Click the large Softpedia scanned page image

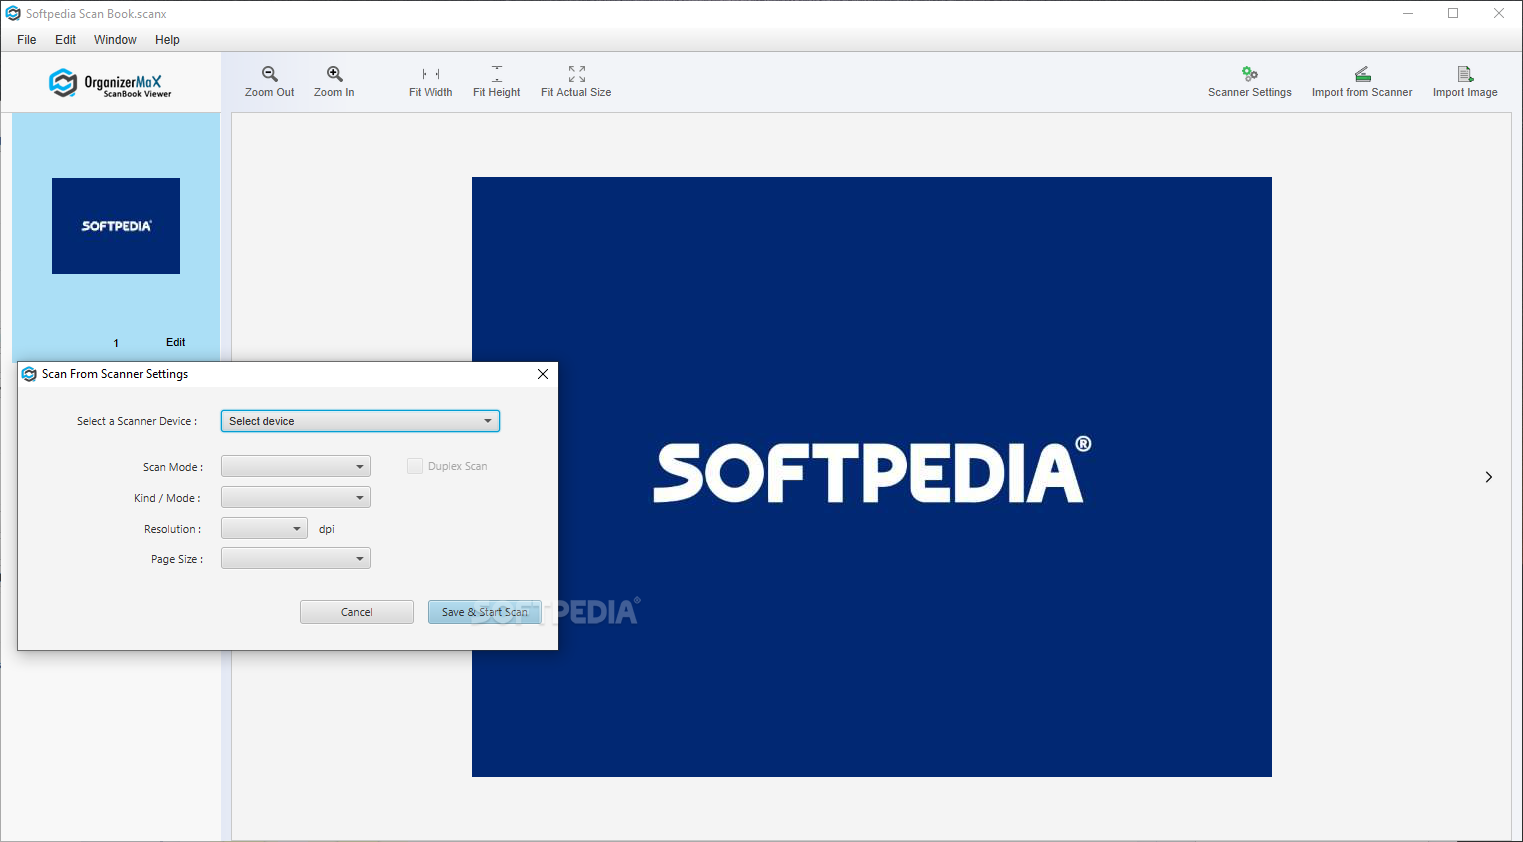(x=872, y=477)
